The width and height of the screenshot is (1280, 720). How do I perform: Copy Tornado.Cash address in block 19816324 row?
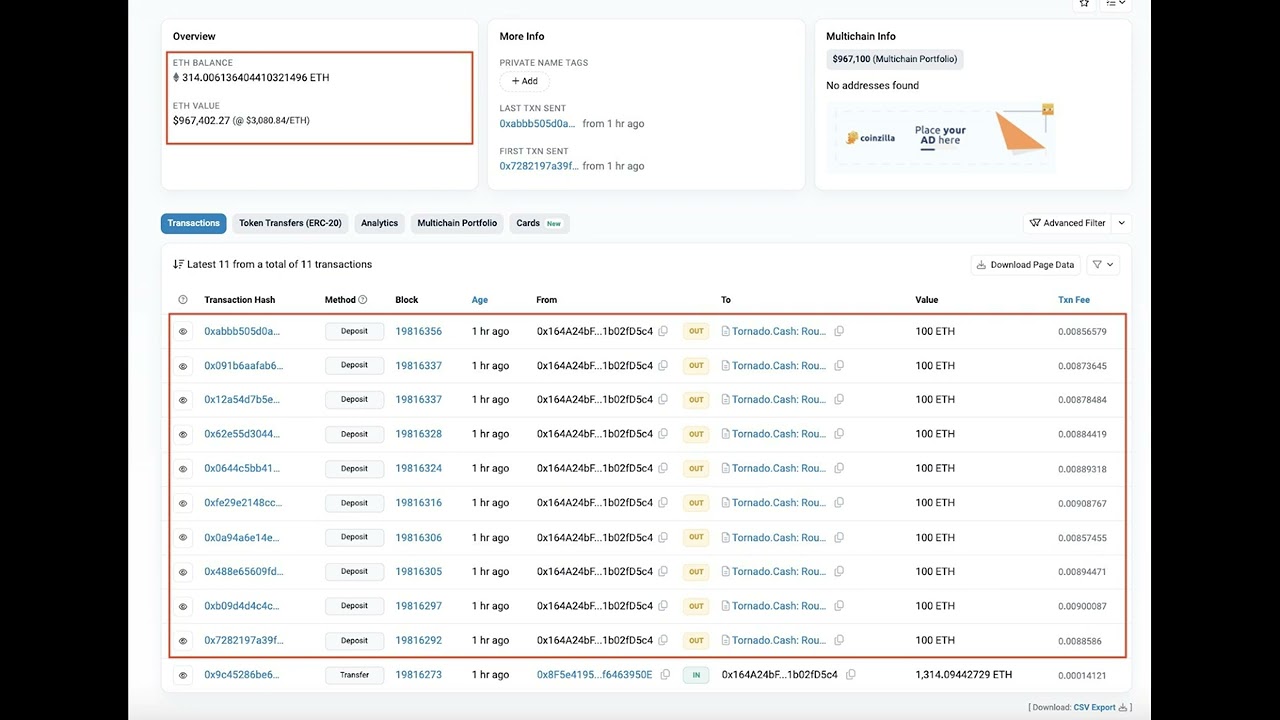coord(839,468)
